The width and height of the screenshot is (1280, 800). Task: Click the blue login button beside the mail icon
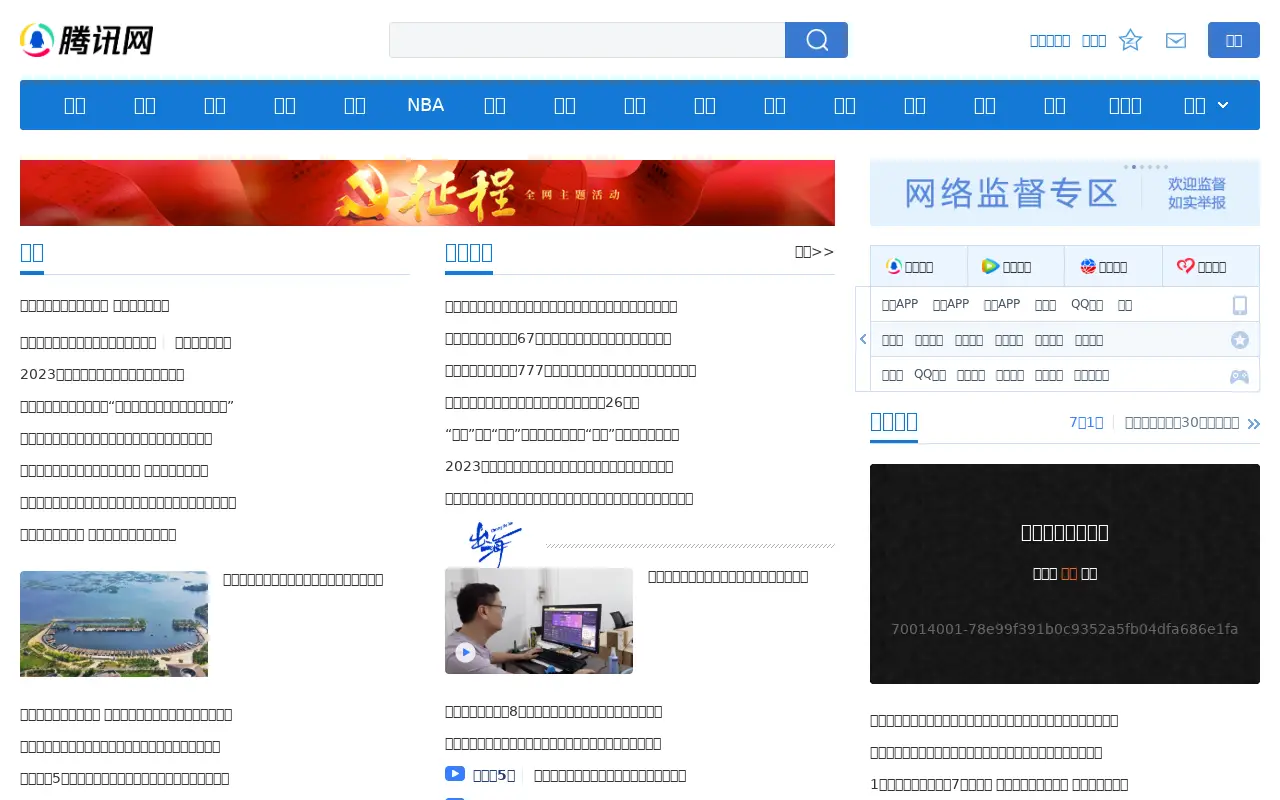coord(1234,40)
